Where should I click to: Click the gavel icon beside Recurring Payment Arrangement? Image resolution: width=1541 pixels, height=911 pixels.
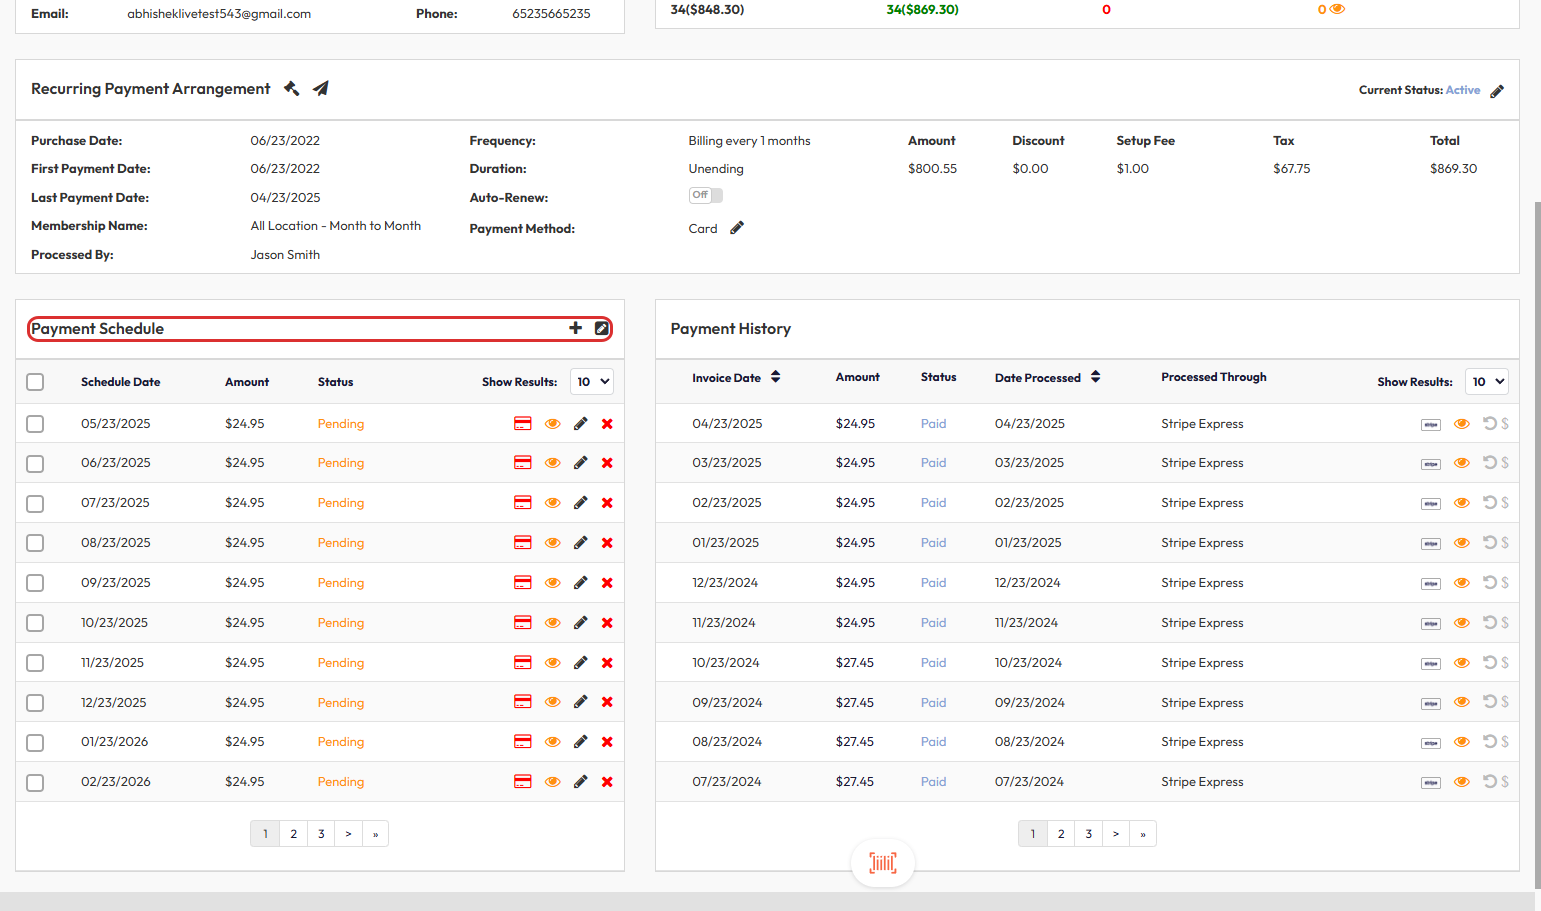[291, 89]
